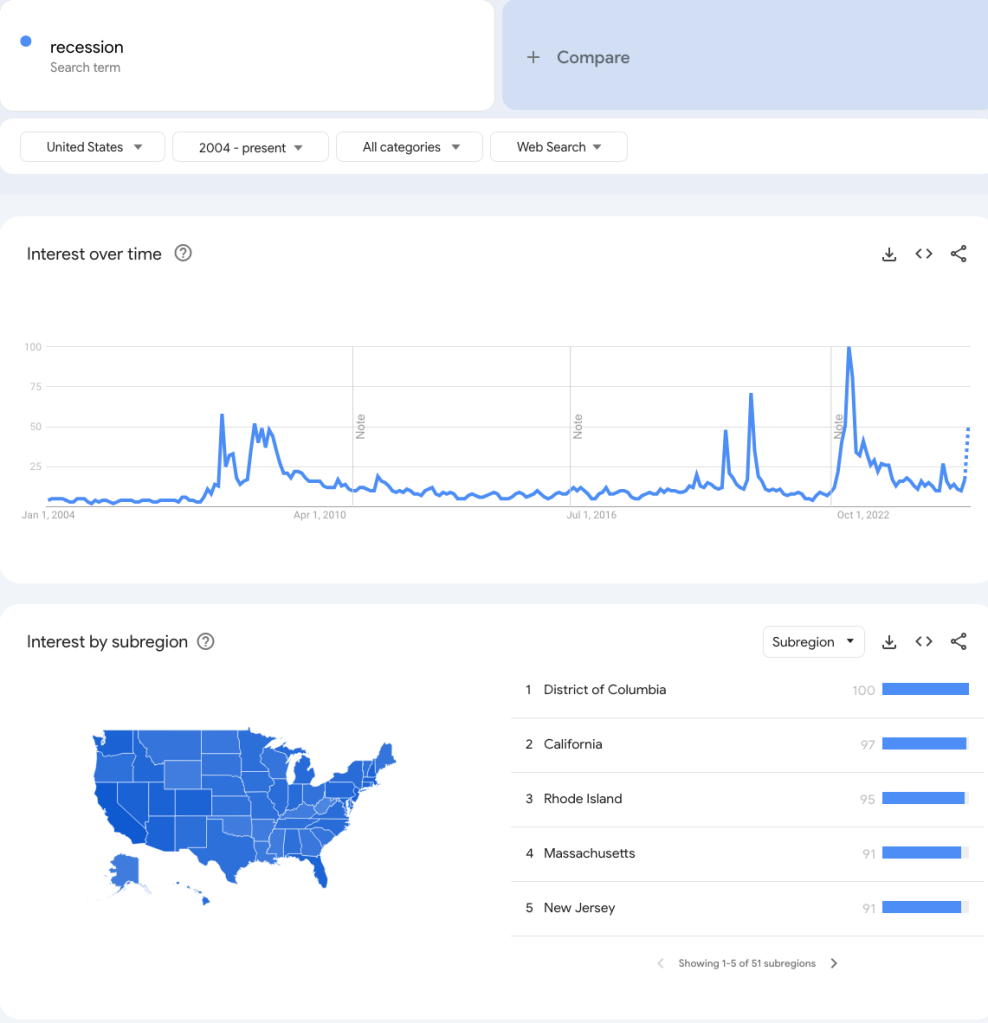Download the Interest over time data
Viewport: 988px width, 1023px height.
pyautogui.click(x=889, y=254)
